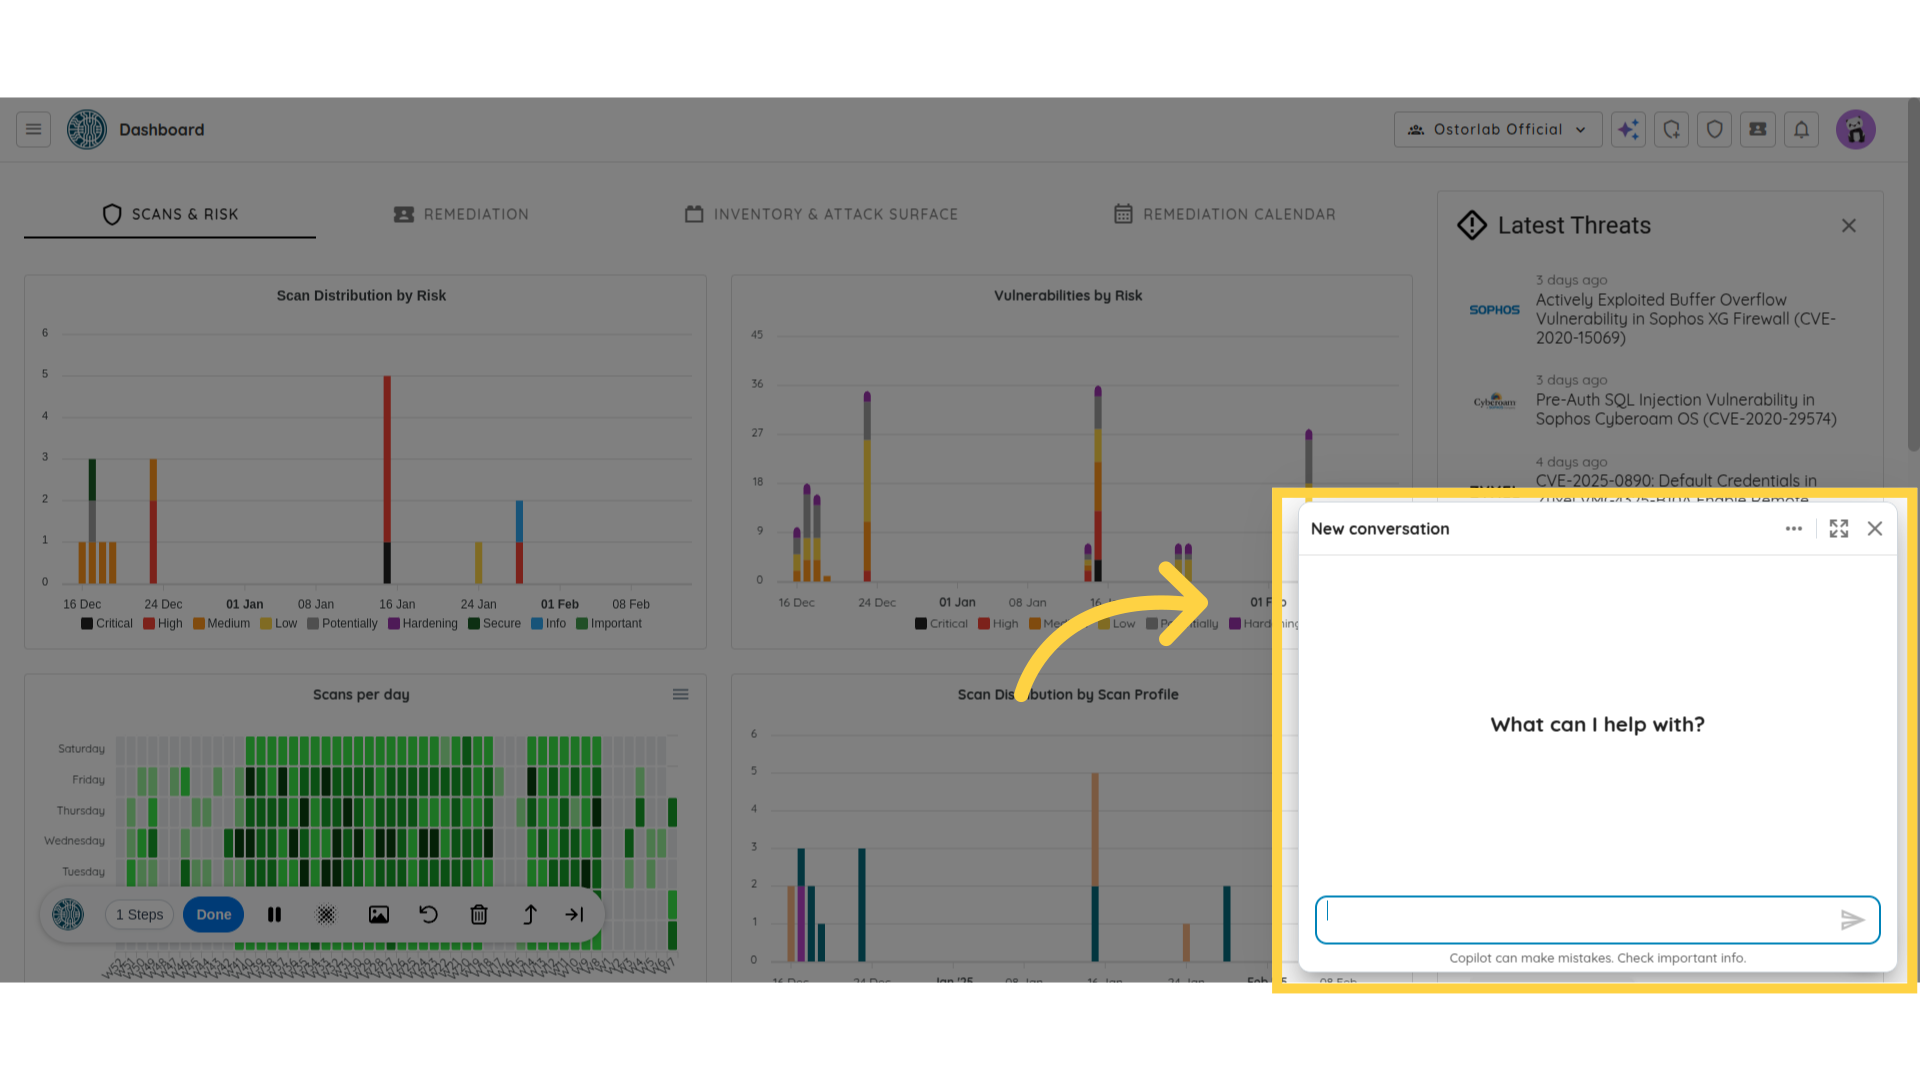
Task: Click the Remediation Calendar icon
Action: [x=1120, y=214]
